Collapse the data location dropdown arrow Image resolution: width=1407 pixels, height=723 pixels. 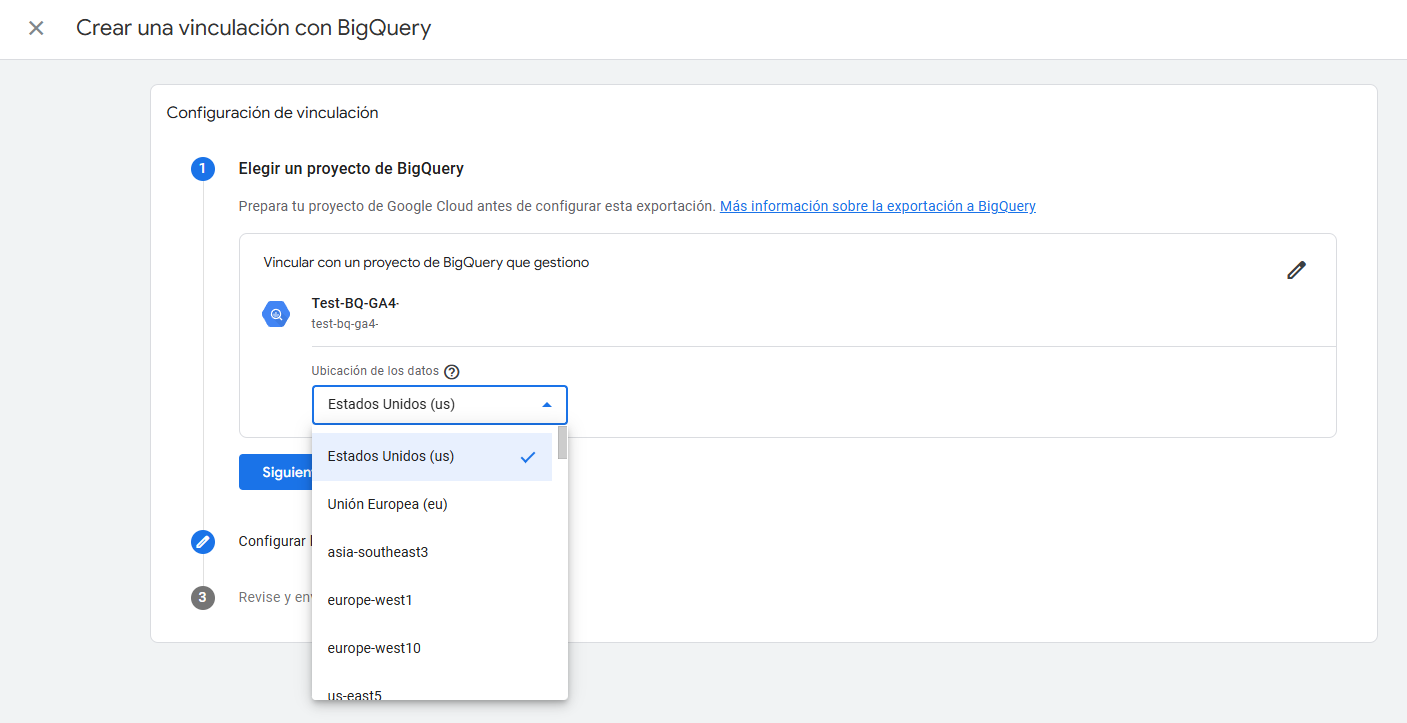pyautogui.click(x=546, y=405)
